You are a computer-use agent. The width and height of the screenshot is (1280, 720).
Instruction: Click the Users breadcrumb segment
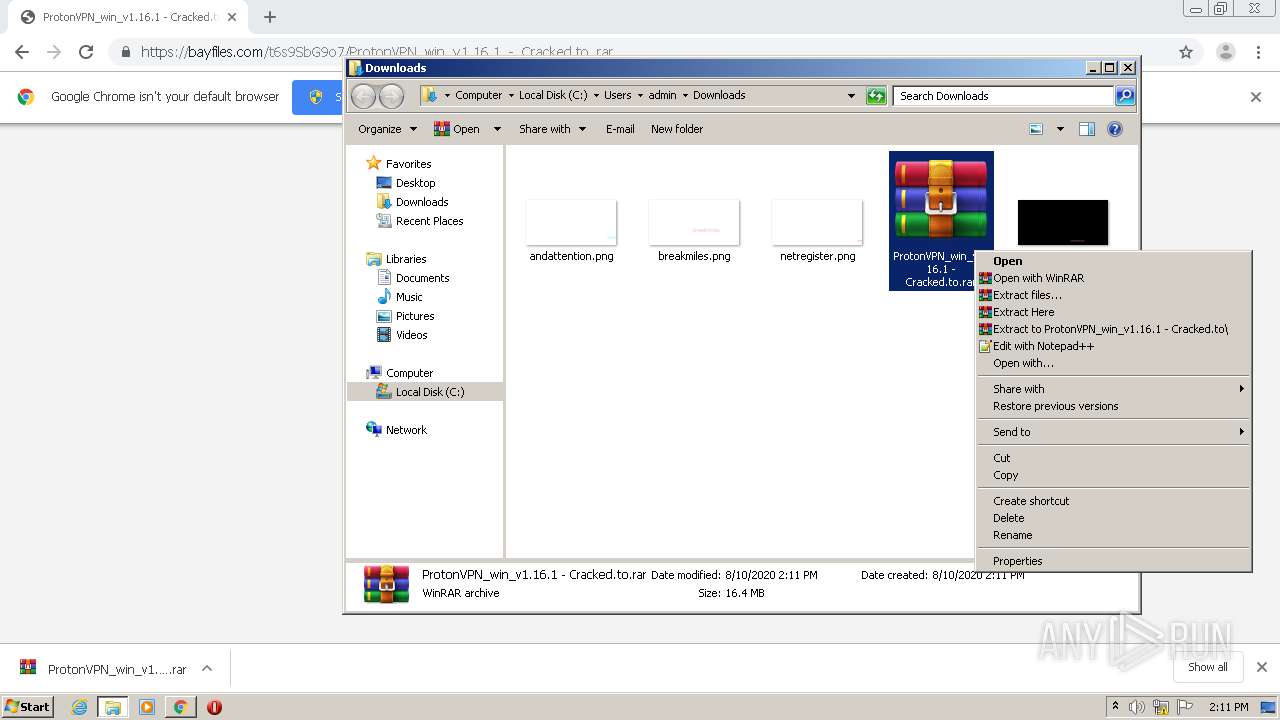(617, 95)
